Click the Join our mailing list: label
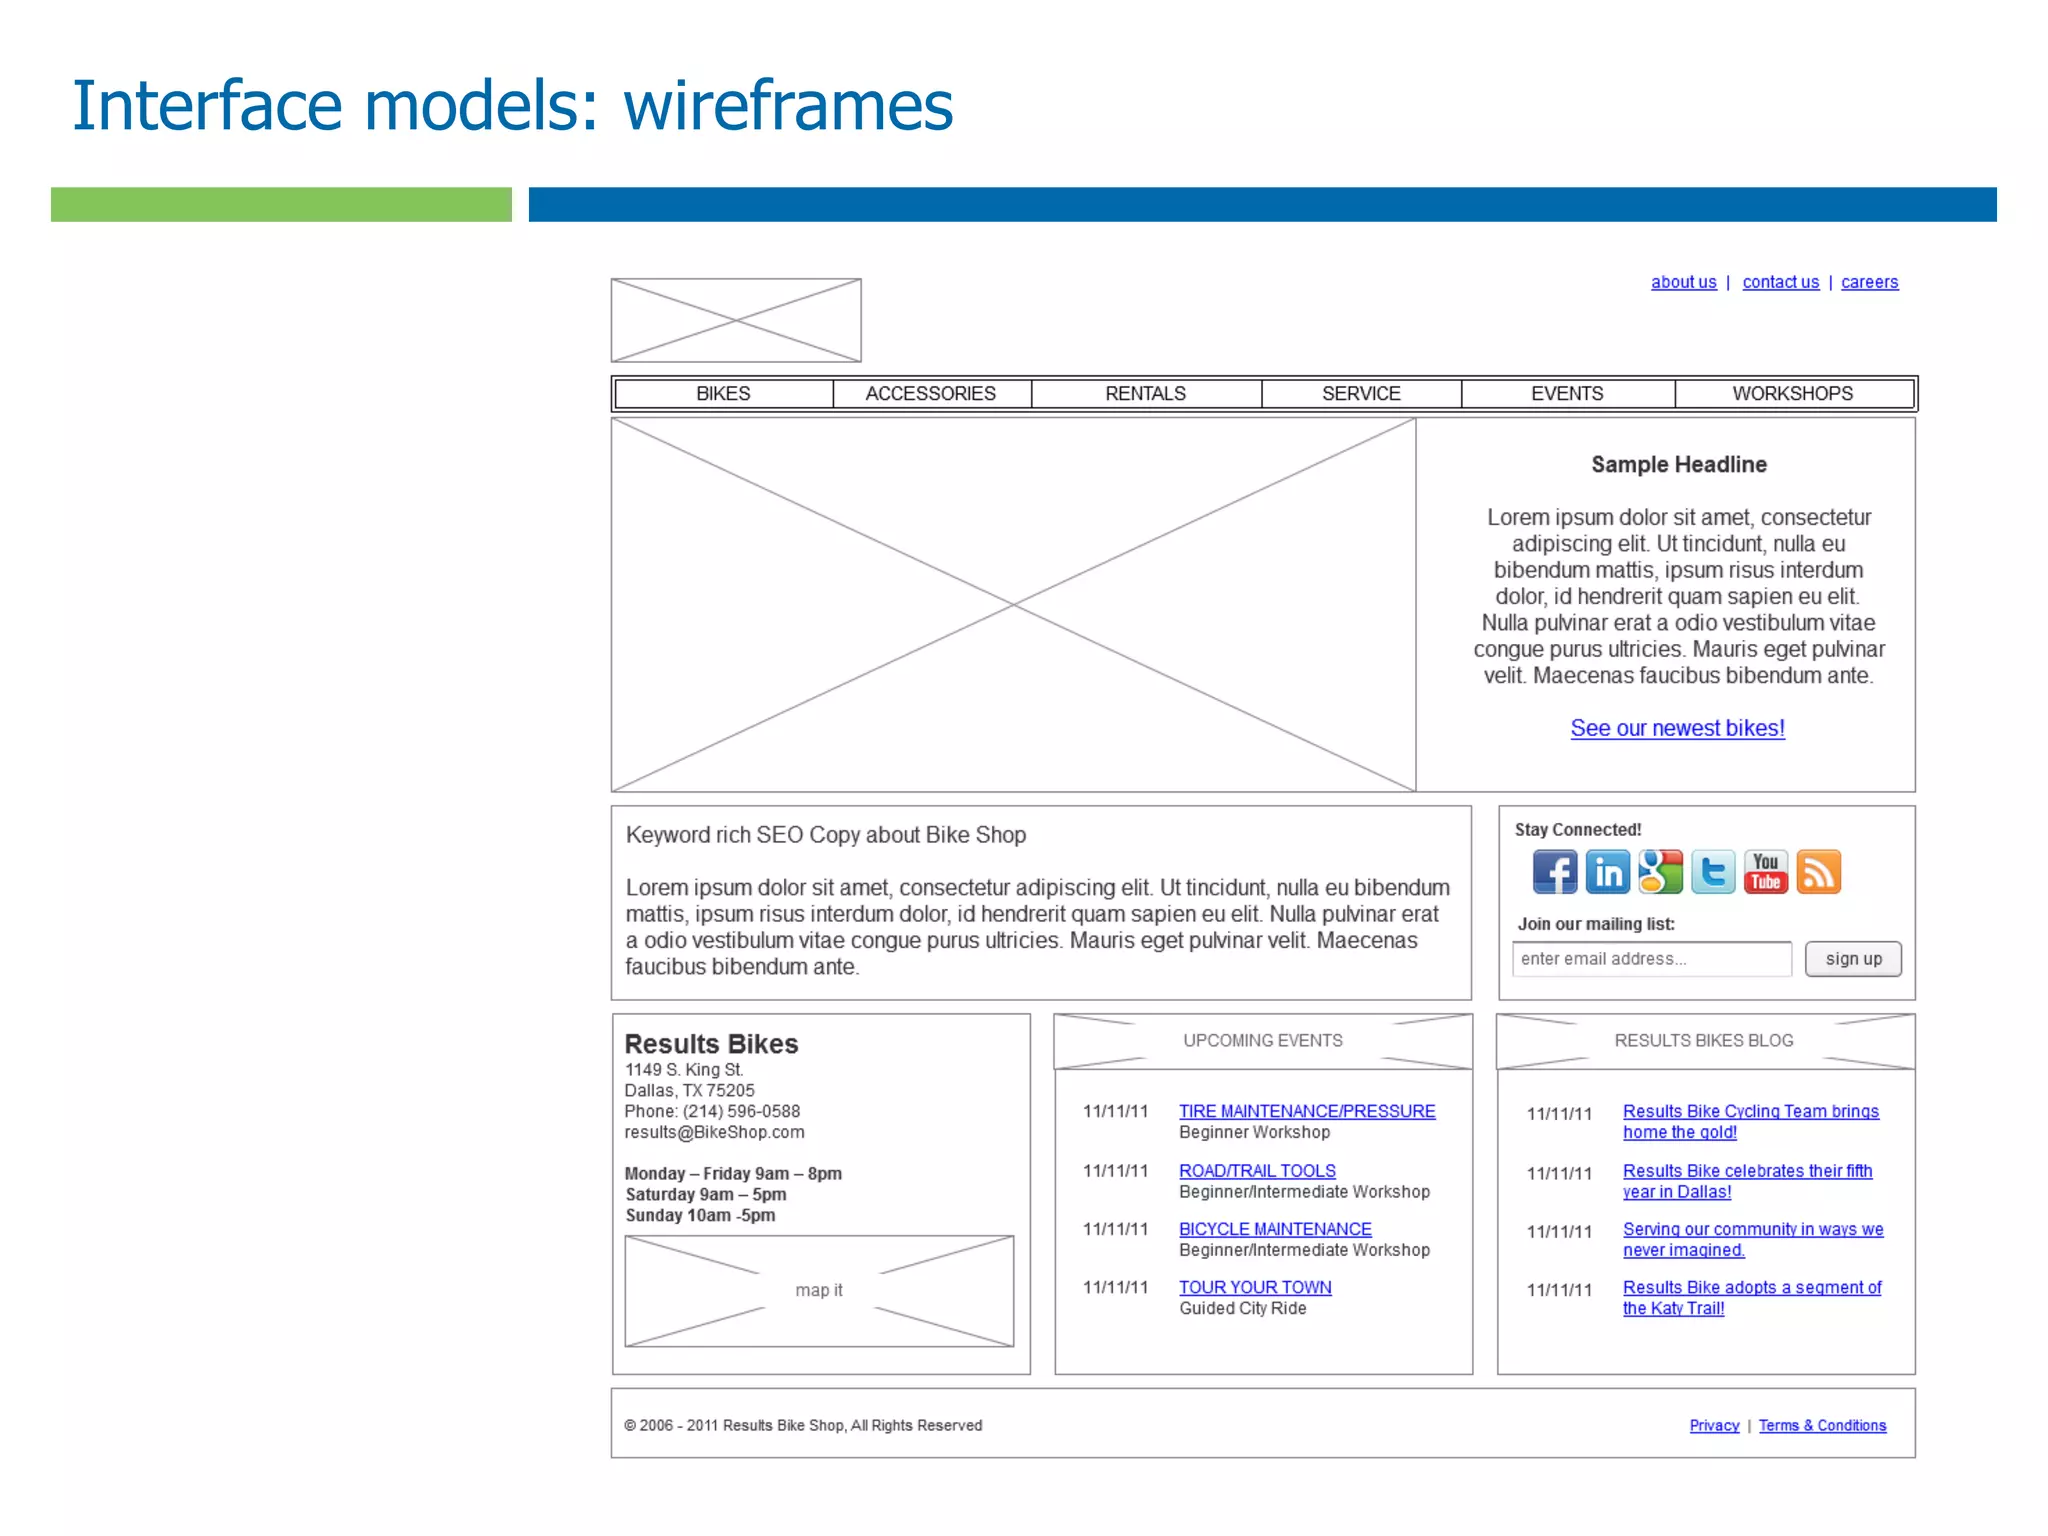This screenshot has height=1536, width=2048. 1596,924
